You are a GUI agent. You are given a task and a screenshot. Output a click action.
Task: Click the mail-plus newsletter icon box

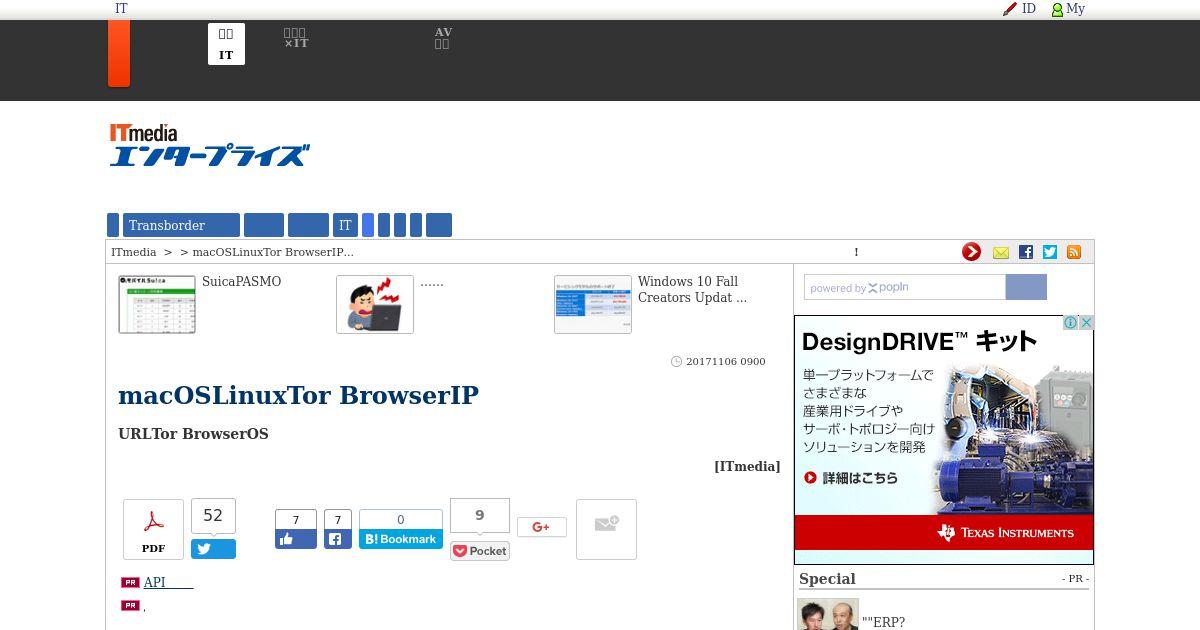click(x=606, y=529)
